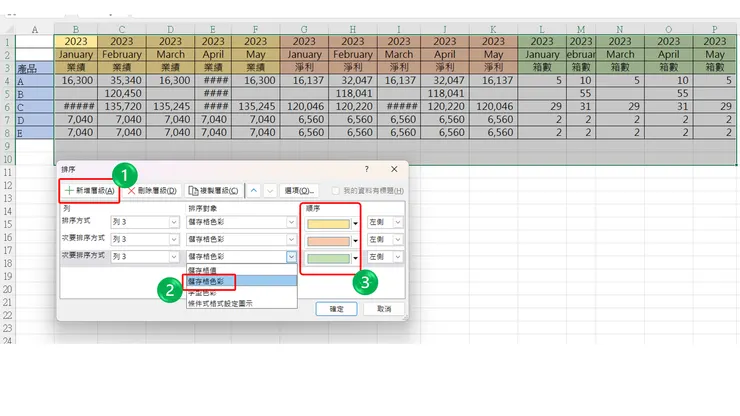The image size is (740, 416).
Task: Click the cell with 135,720
Action: pyautogui.click(x=122, y=107)
